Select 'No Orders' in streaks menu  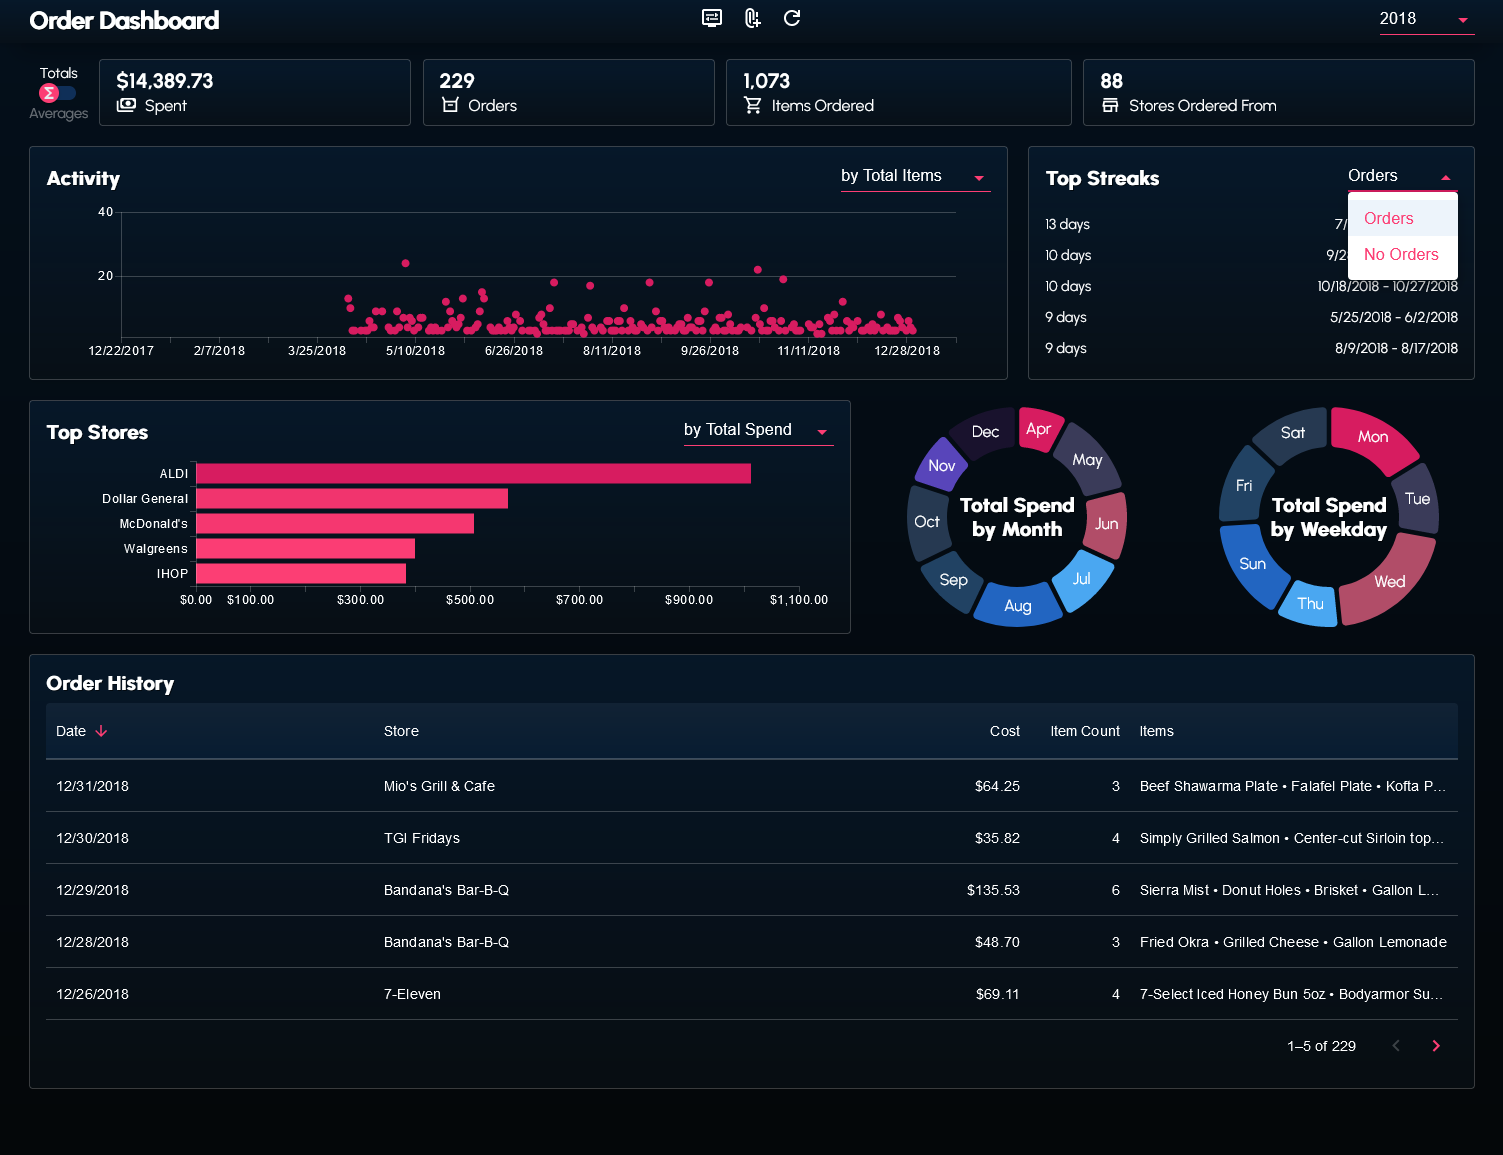tap(1401, 255)
